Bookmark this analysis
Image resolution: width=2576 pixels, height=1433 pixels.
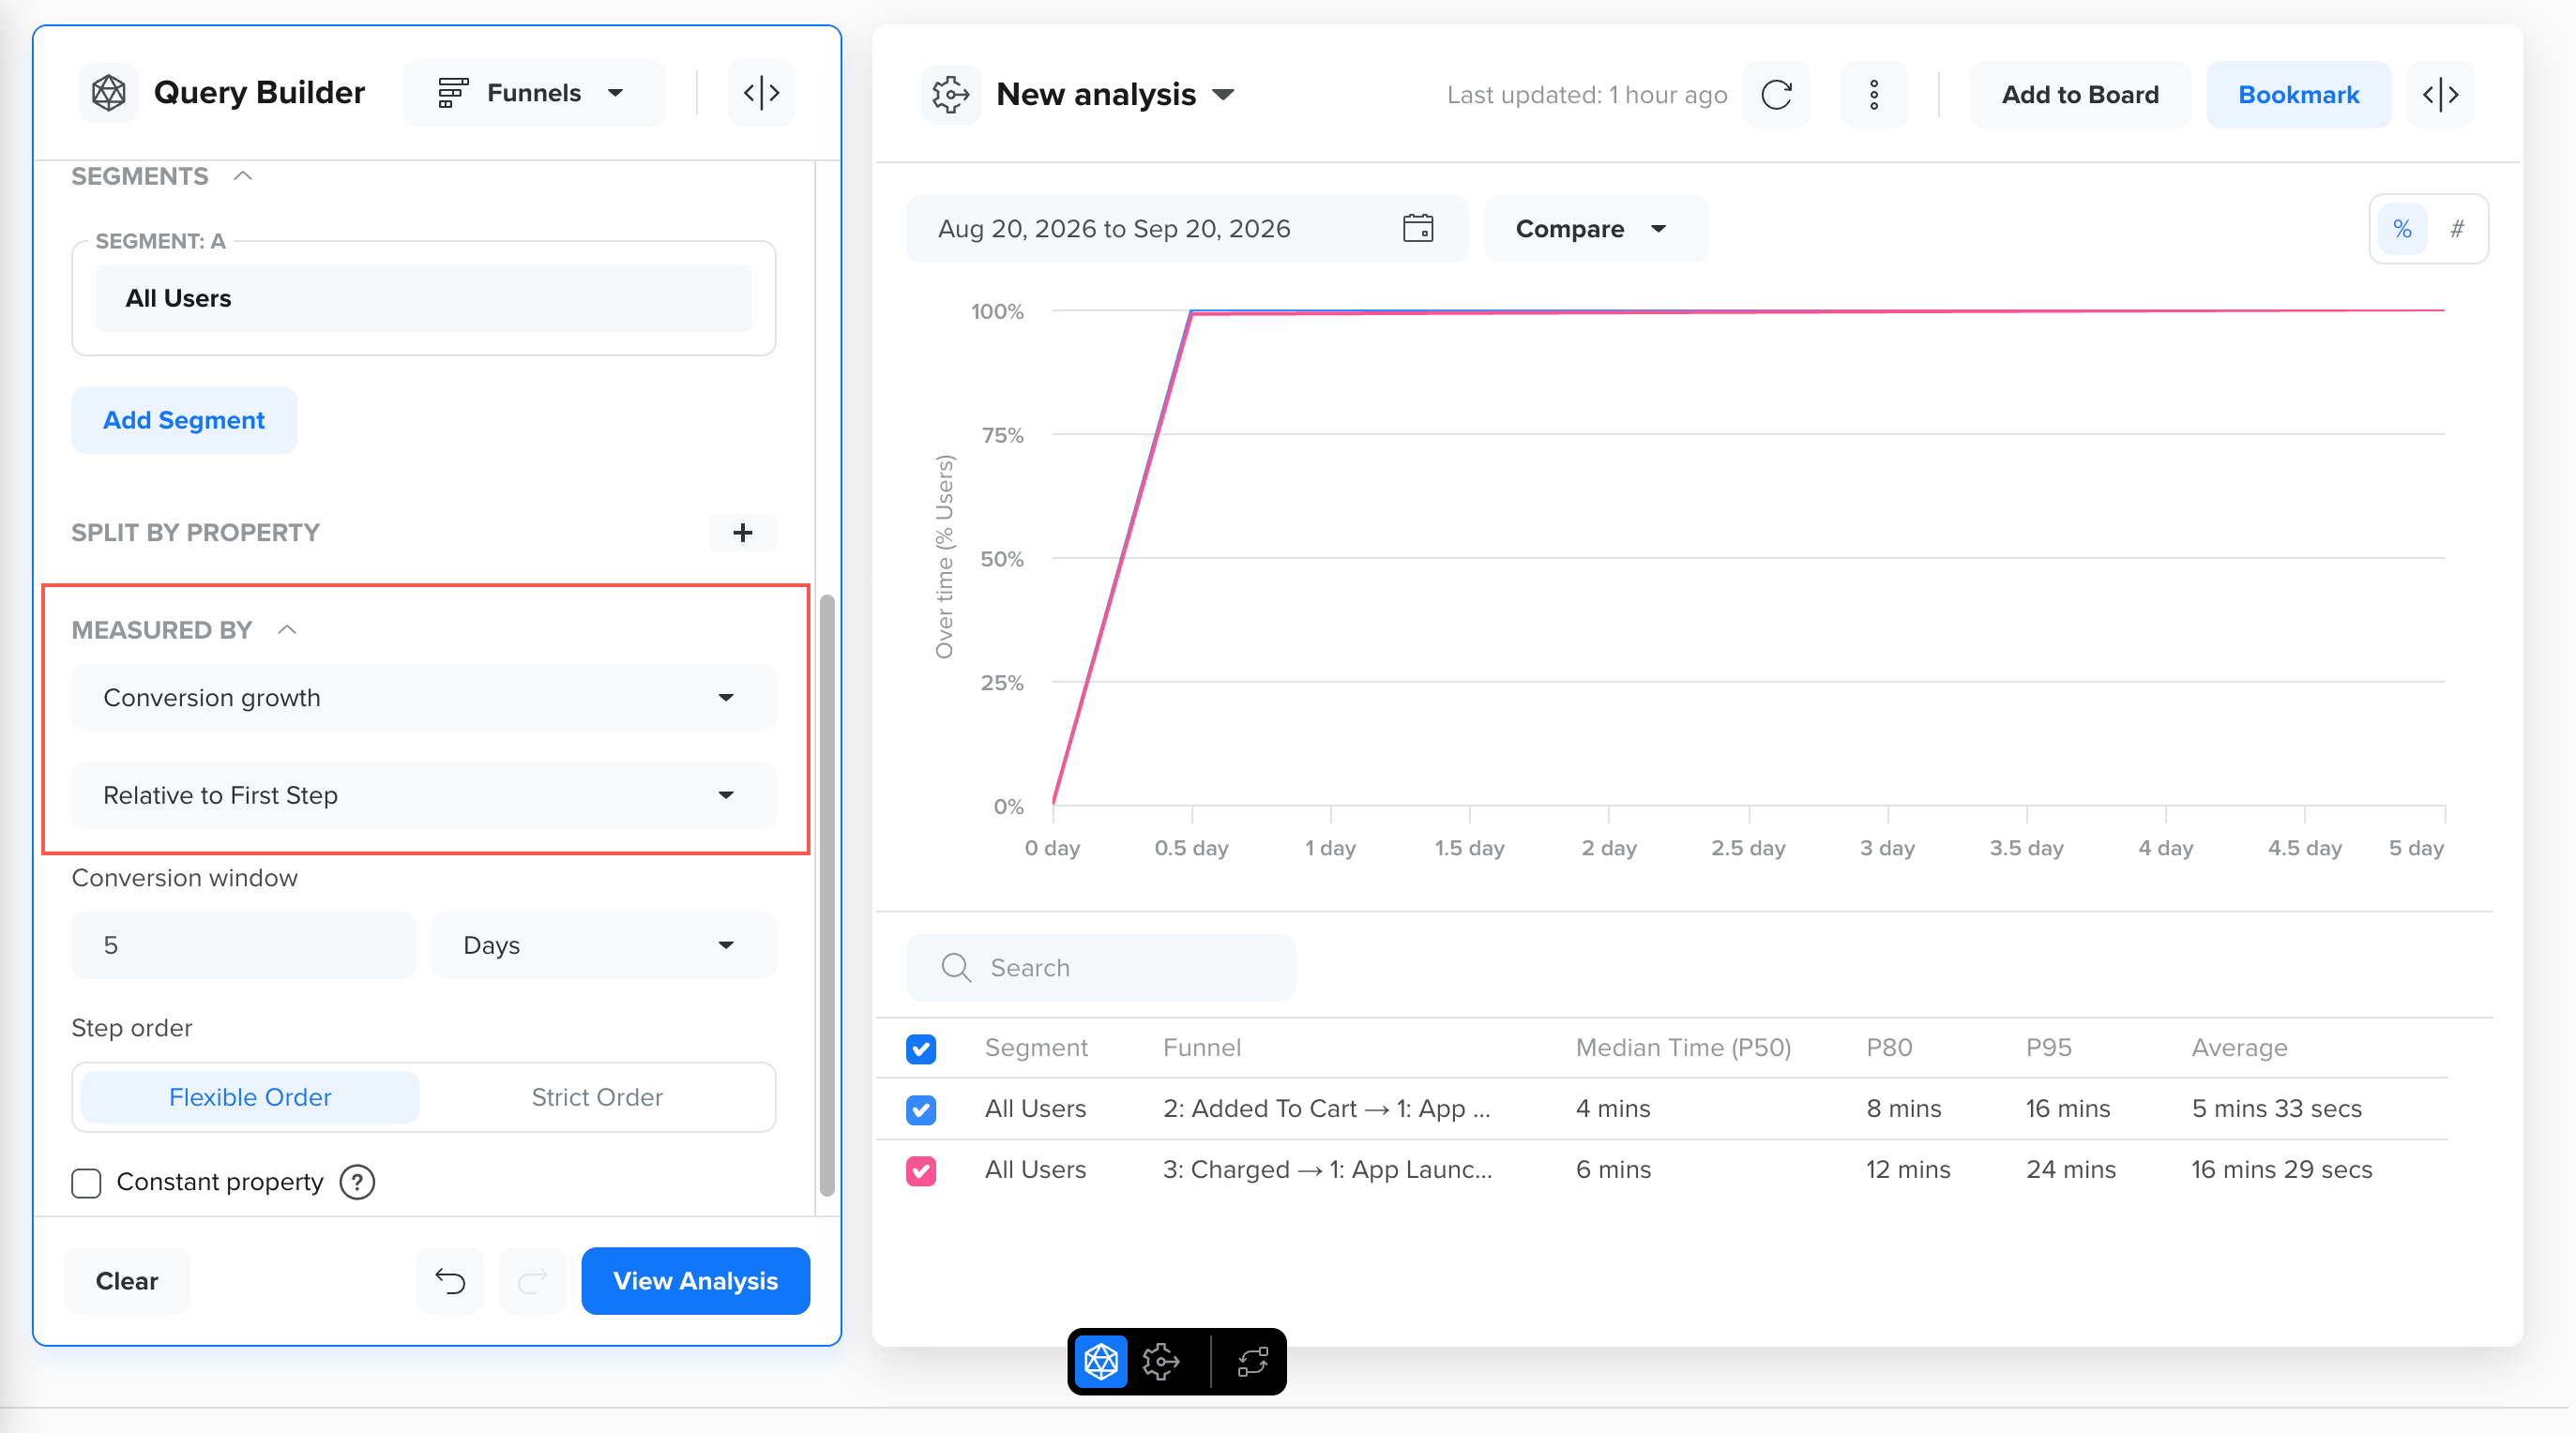(x=2298, y=95)
